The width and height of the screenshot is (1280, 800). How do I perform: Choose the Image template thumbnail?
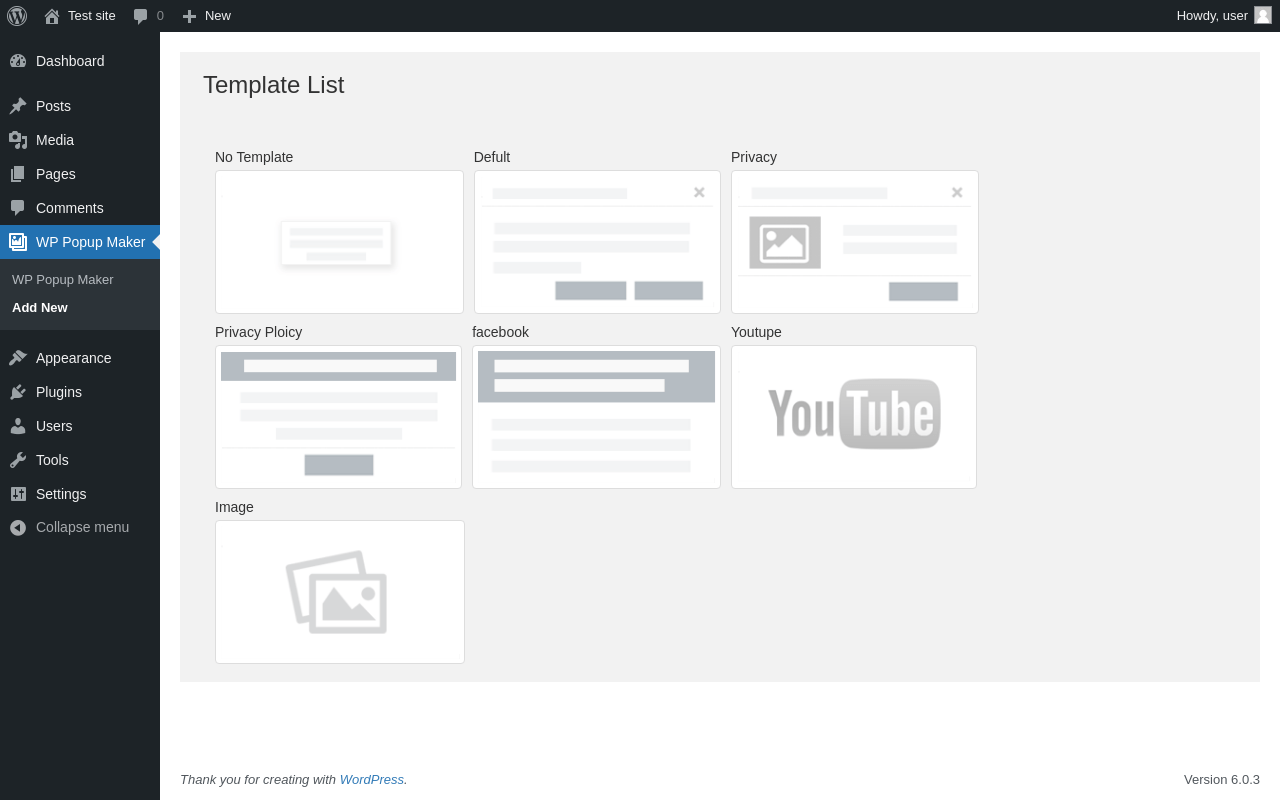[340, 592]
